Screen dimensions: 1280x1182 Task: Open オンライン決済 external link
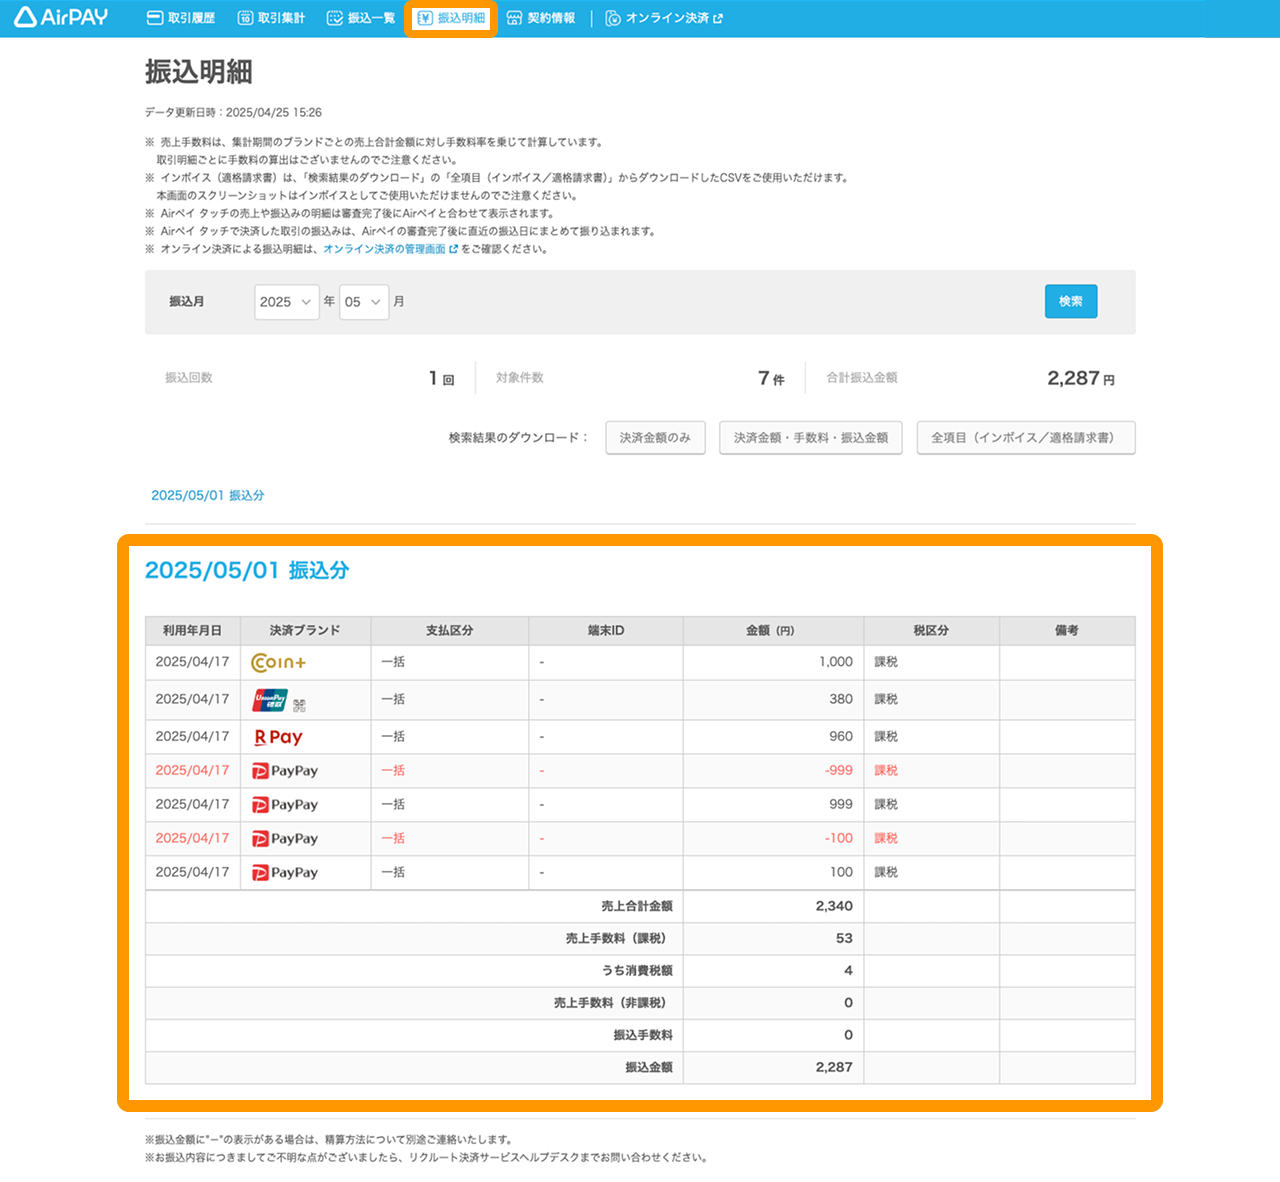(x=664, y=18)
